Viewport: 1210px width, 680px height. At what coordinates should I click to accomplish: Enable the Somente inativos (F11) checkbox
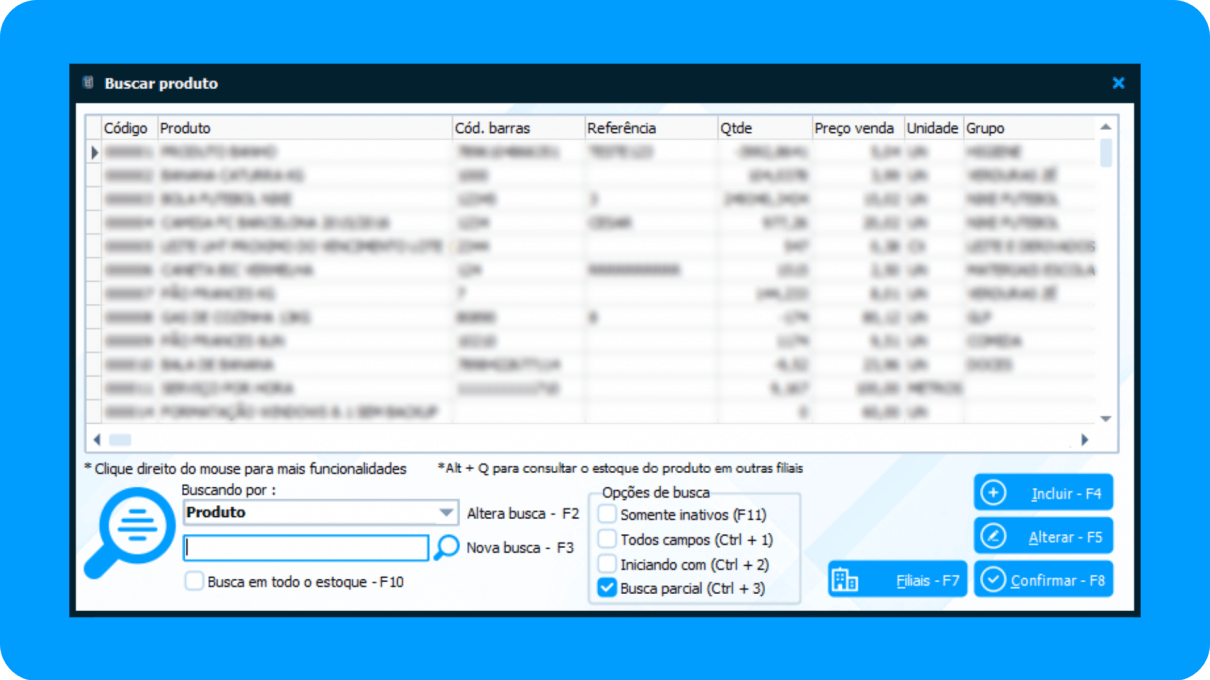point(607,515)
